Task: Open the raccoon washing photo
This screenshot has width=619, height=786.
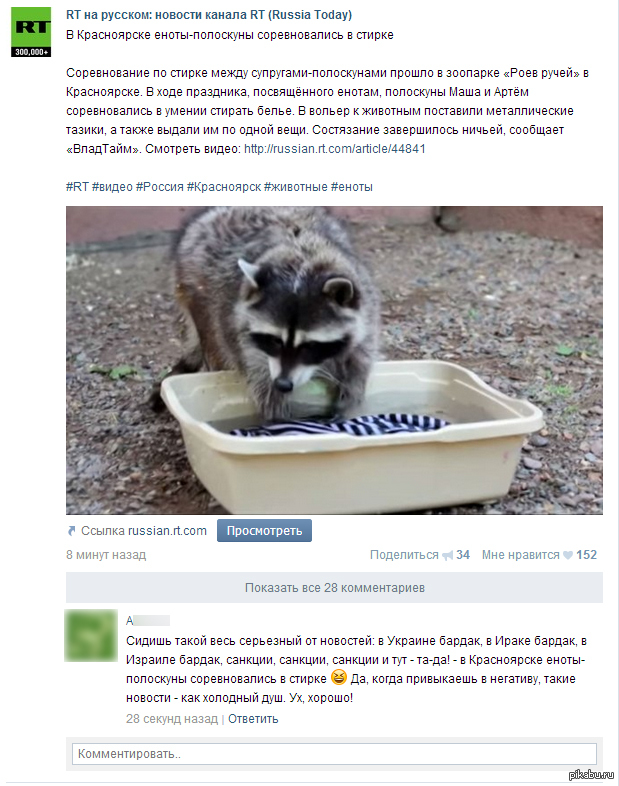Action: tap(334, 360)
